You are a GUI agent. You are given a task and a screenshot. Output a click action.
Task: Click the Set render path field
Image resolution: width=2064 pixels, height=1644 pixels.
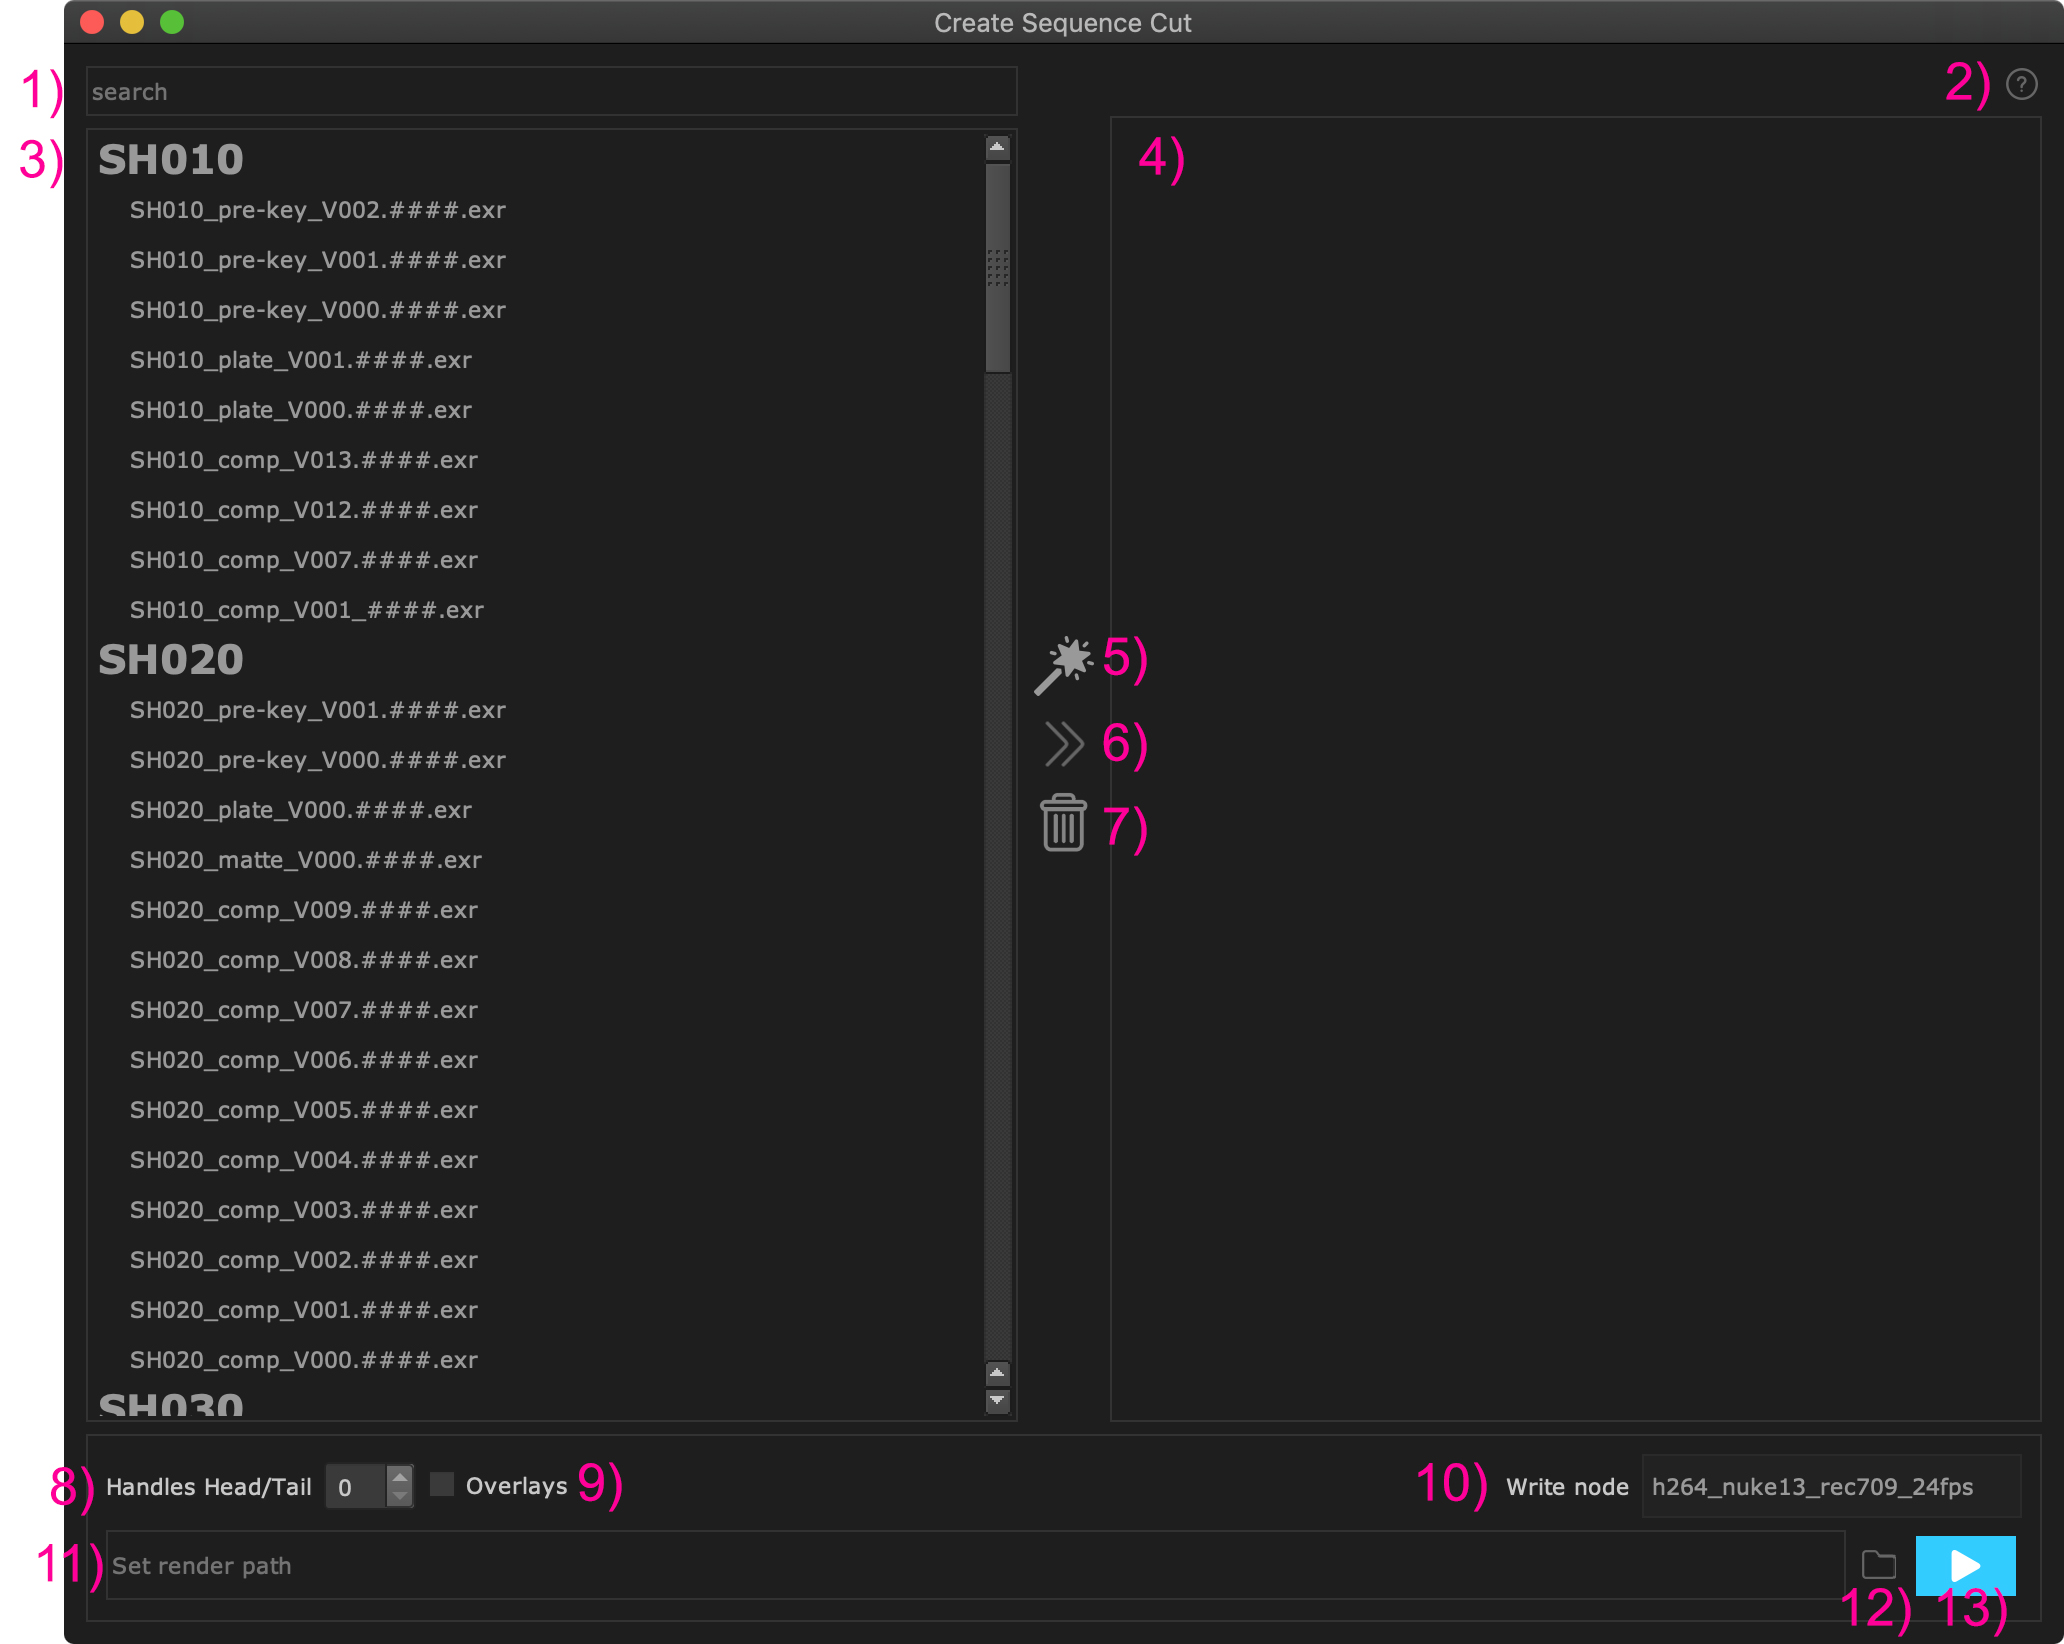[x=974, y=1566]
